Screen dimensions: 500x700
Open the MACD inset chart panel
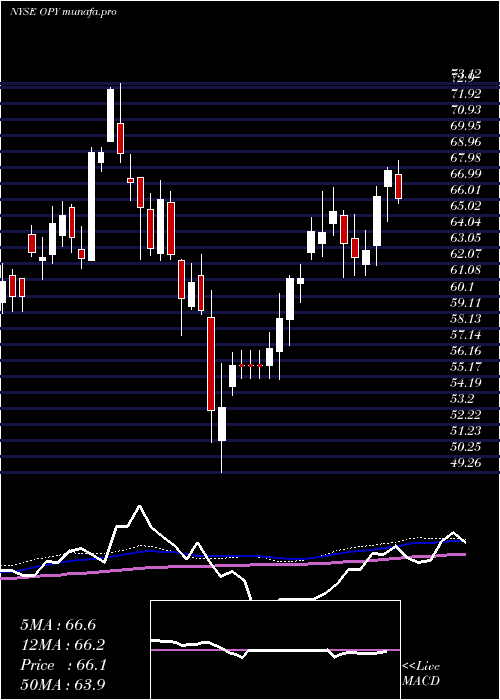(275, 650)
